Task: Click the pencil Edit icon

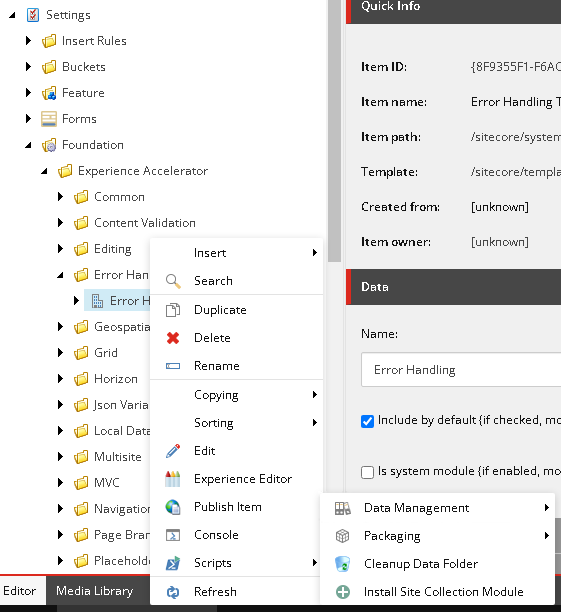Action: (173, 451)
